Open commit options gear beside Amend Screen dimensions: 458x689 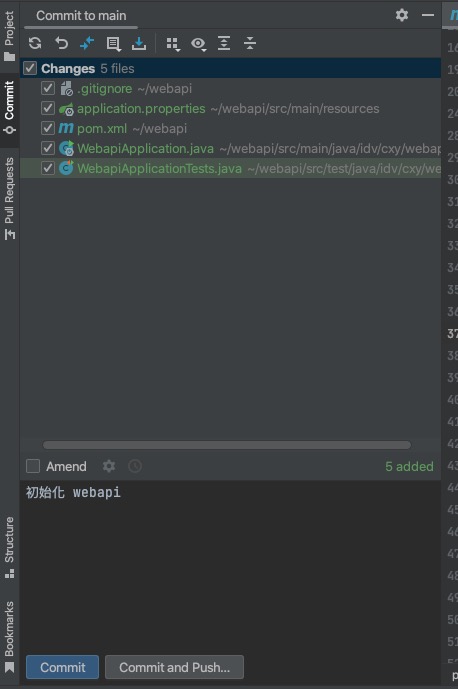[109, 466]
